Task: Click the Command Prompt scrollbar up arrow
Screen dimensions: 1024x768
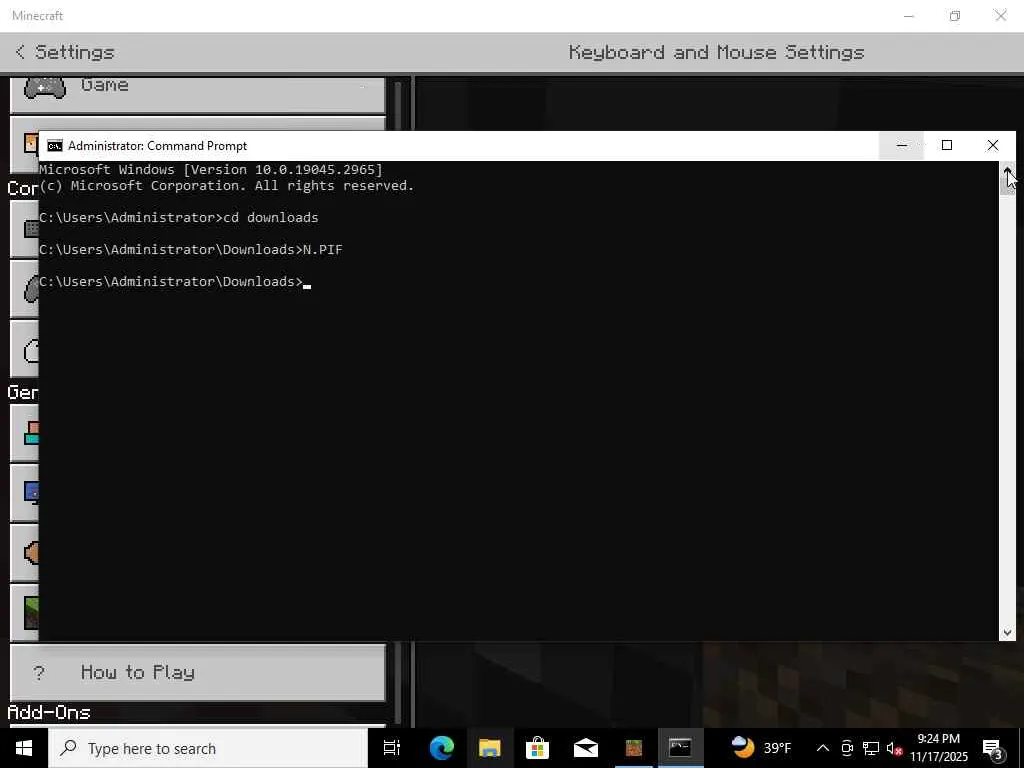Action: (x=1008, y=170)
